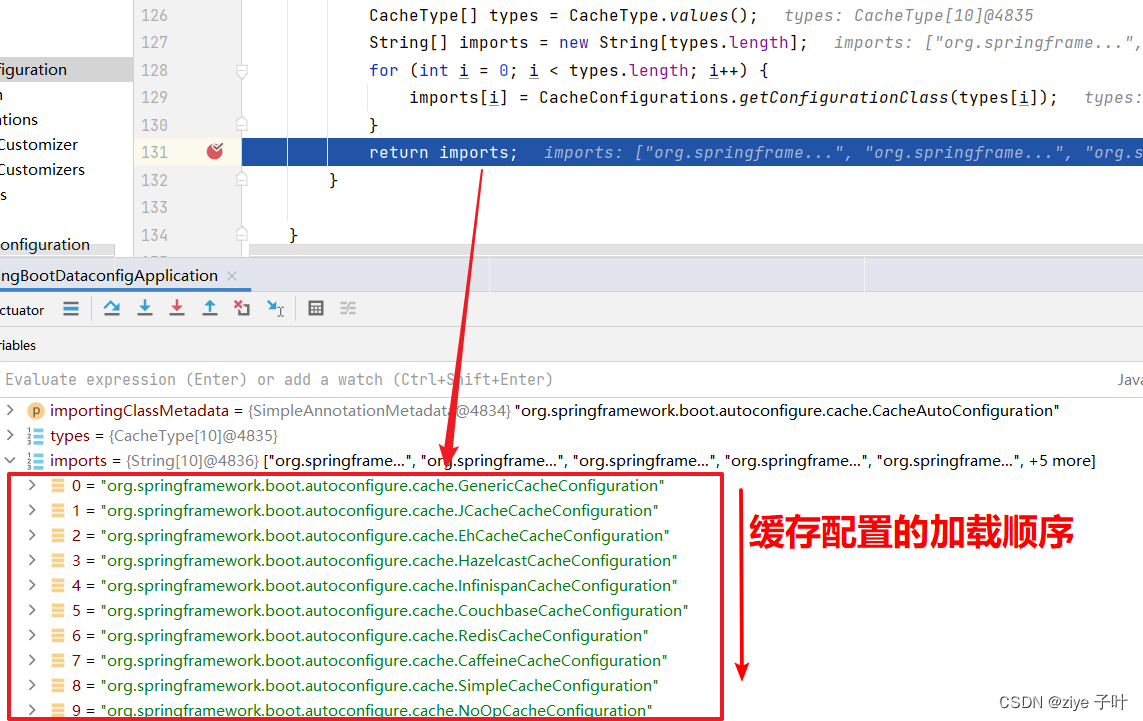1143x721 pixels.
Task: Select the CaffeineCacheConfiguration string entry
Action: pos(384,660)
